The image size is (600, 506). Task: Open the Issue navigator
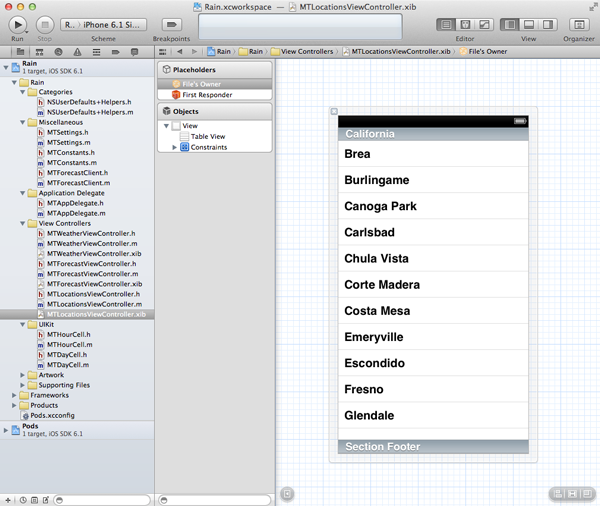pos(77,52)
